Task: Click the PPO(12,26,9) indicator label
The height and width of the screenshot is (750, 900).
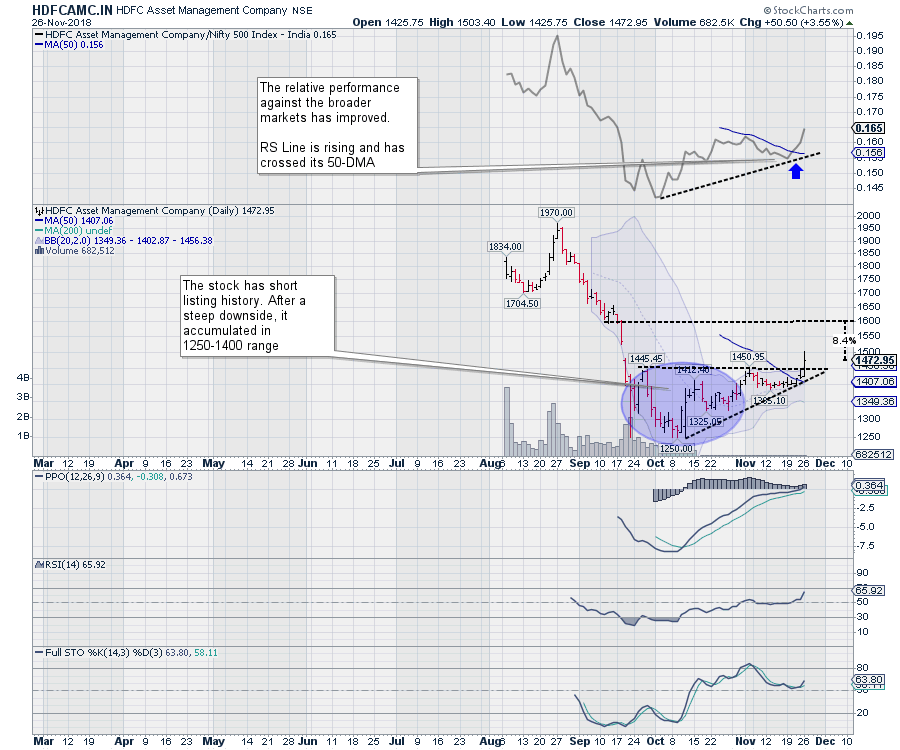Action: [x=114, y=477]
